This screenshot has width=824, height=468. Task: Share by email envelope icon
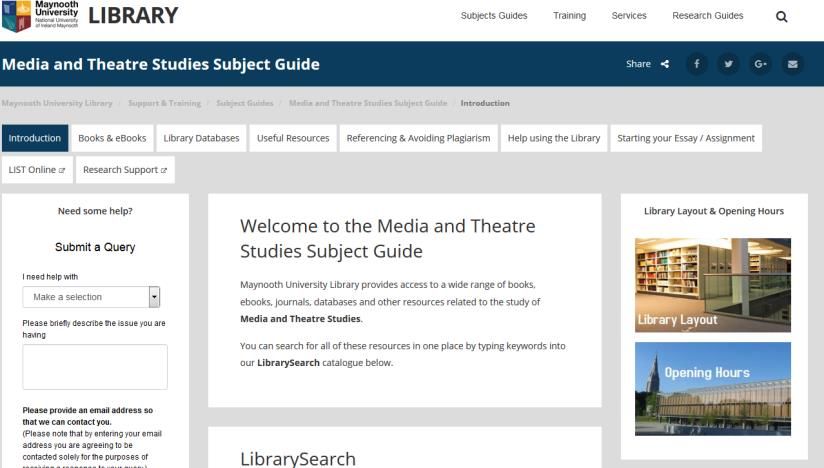coord(792,64)
